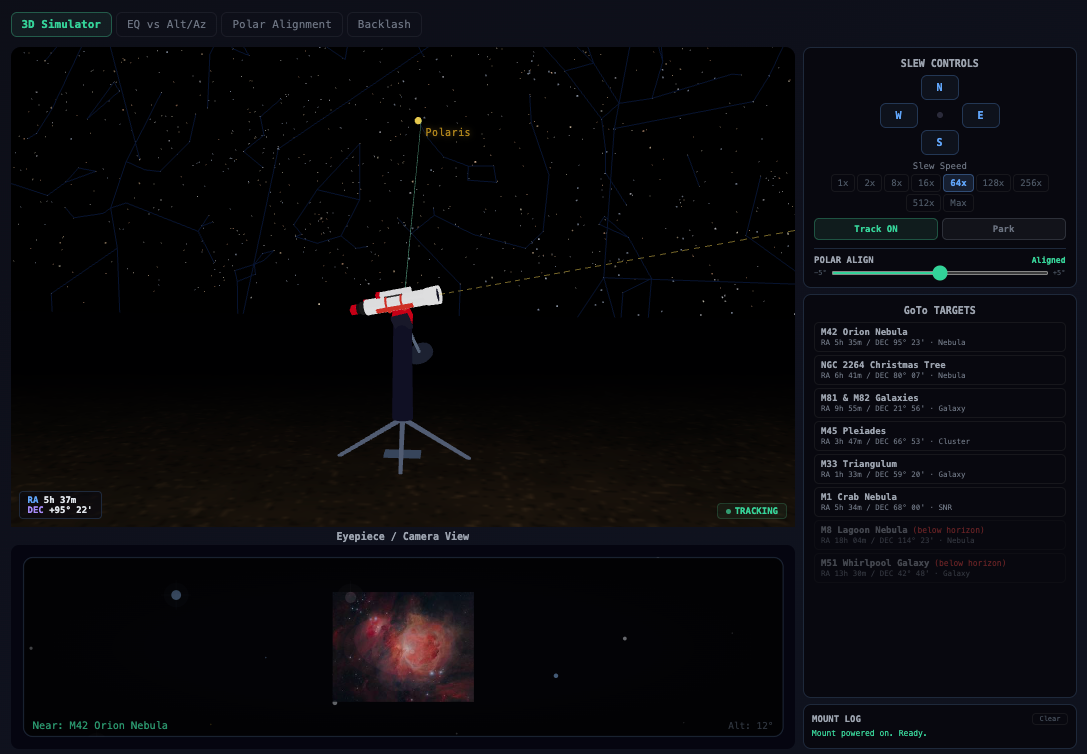Slew east with the E arrow button
Screen dimensions: 1087x754
(x=980, y=115)
